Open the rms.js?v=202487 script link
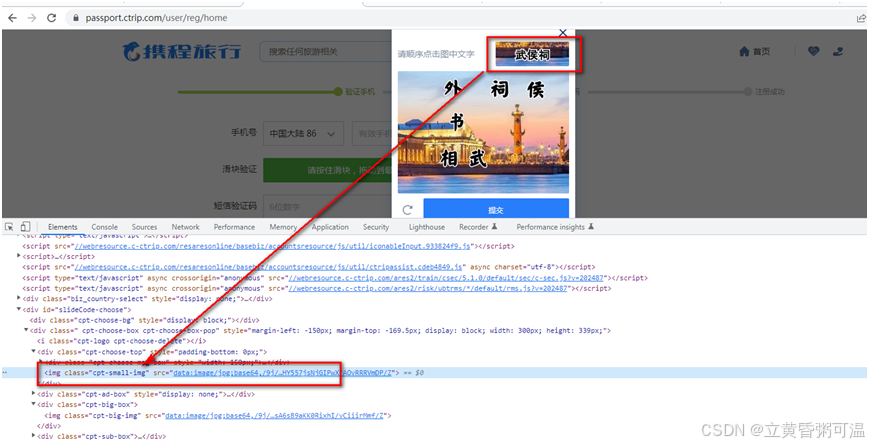 click(428, 288)
